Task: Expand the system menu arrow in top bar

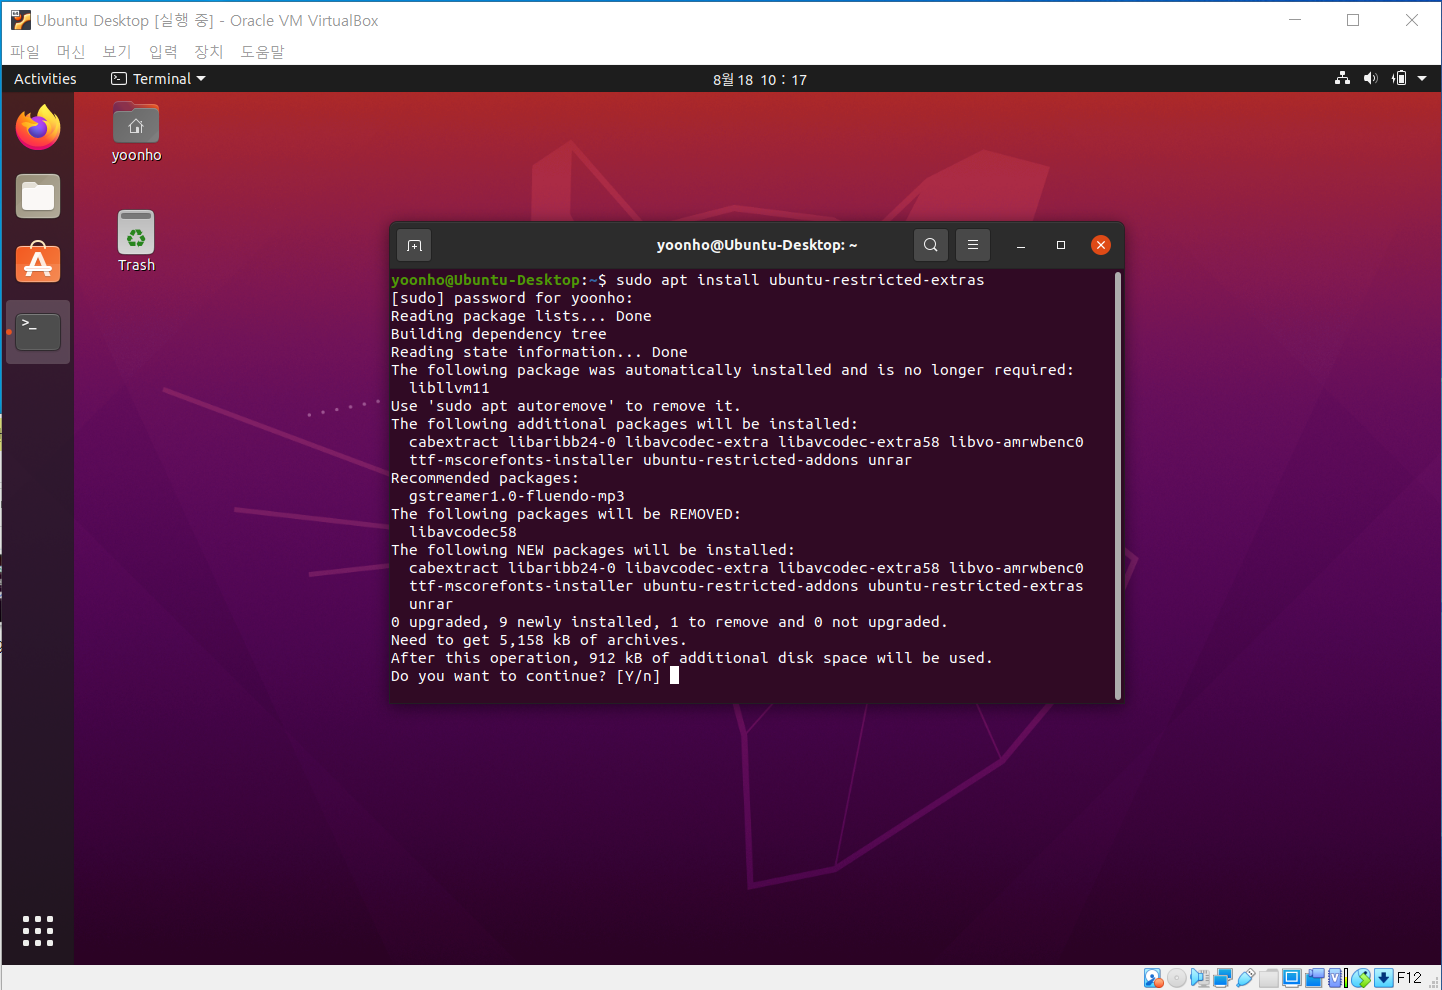Action: pos(1422,78)
